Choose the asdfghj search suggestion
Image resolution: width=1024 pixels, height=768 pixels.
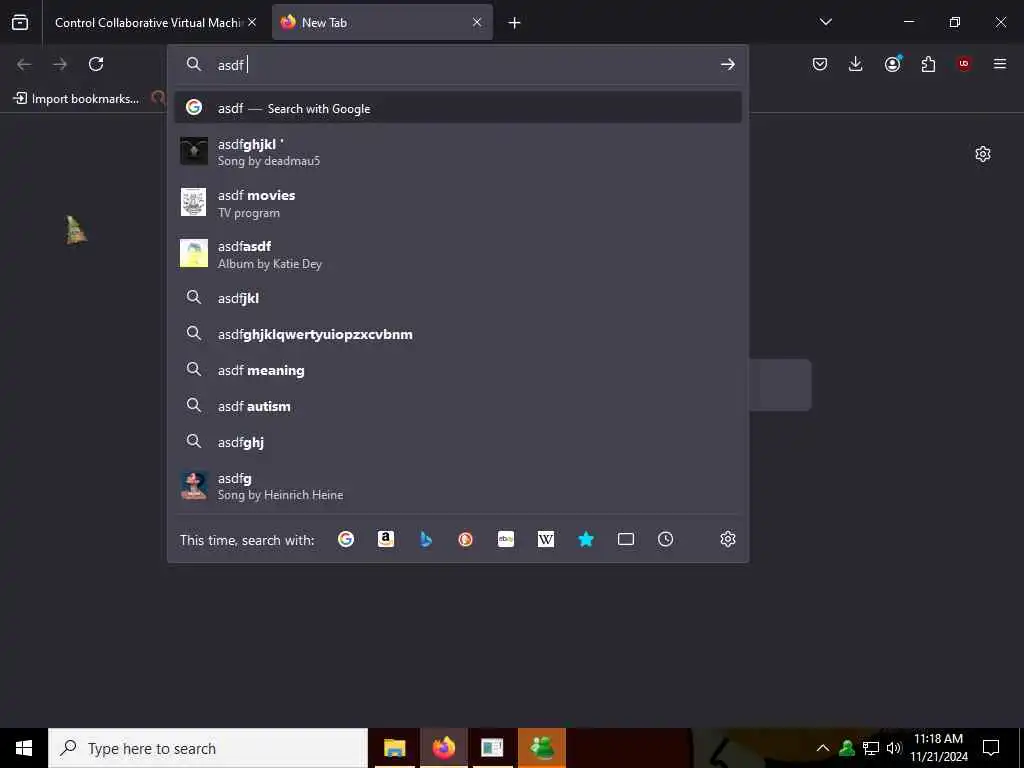pyautogui.click(x=458, y=442)
